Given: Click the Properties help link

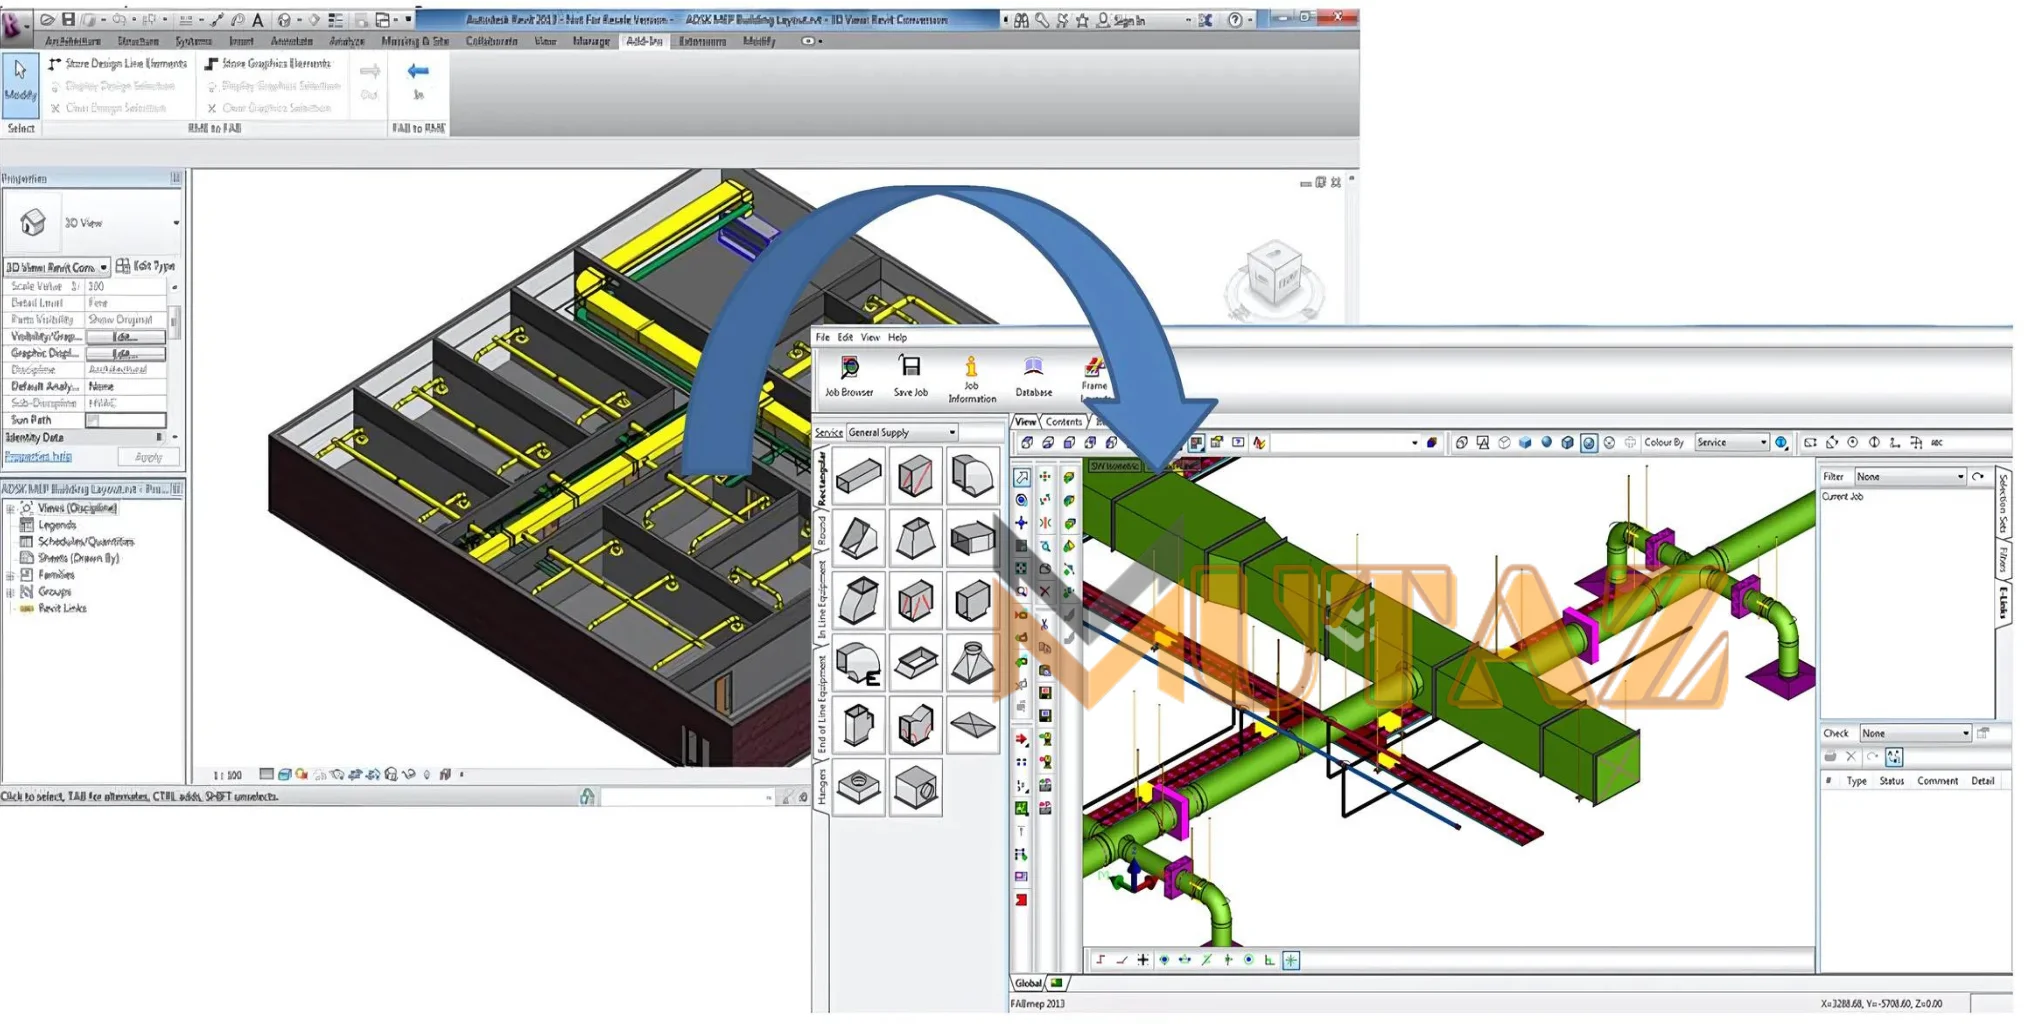Looking at the screenshot, I should pos(38,457).
